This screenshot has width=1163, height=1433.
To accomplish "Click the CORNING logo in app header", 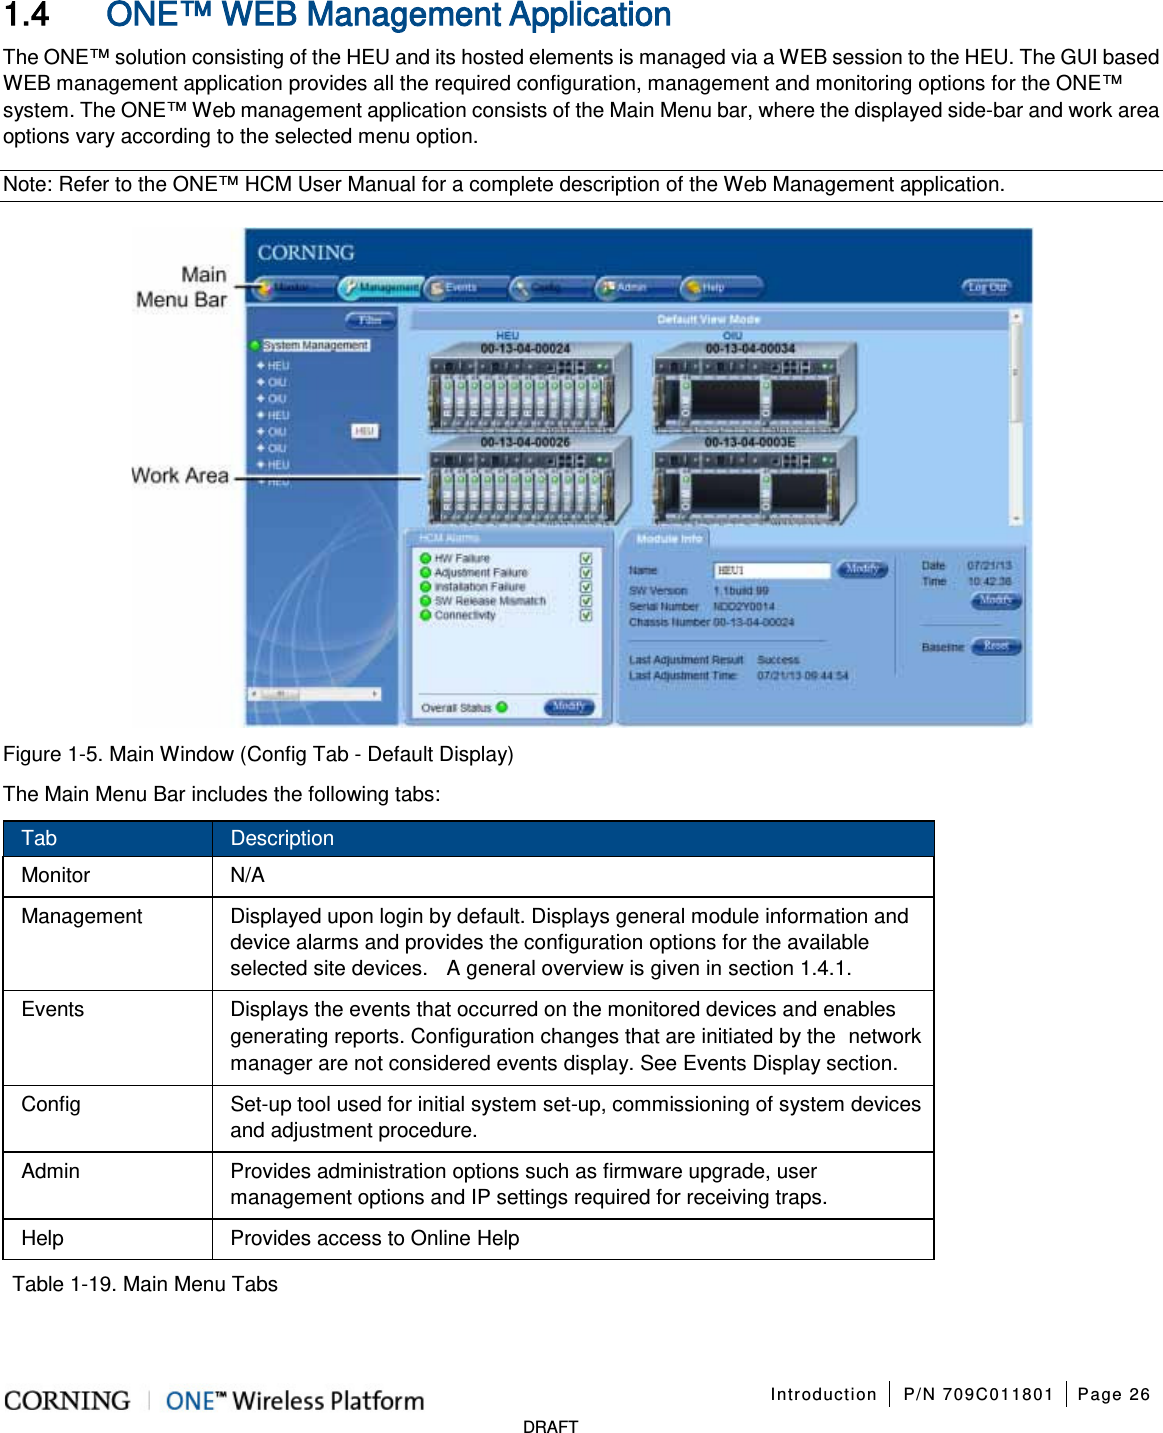I will point(306,253).
